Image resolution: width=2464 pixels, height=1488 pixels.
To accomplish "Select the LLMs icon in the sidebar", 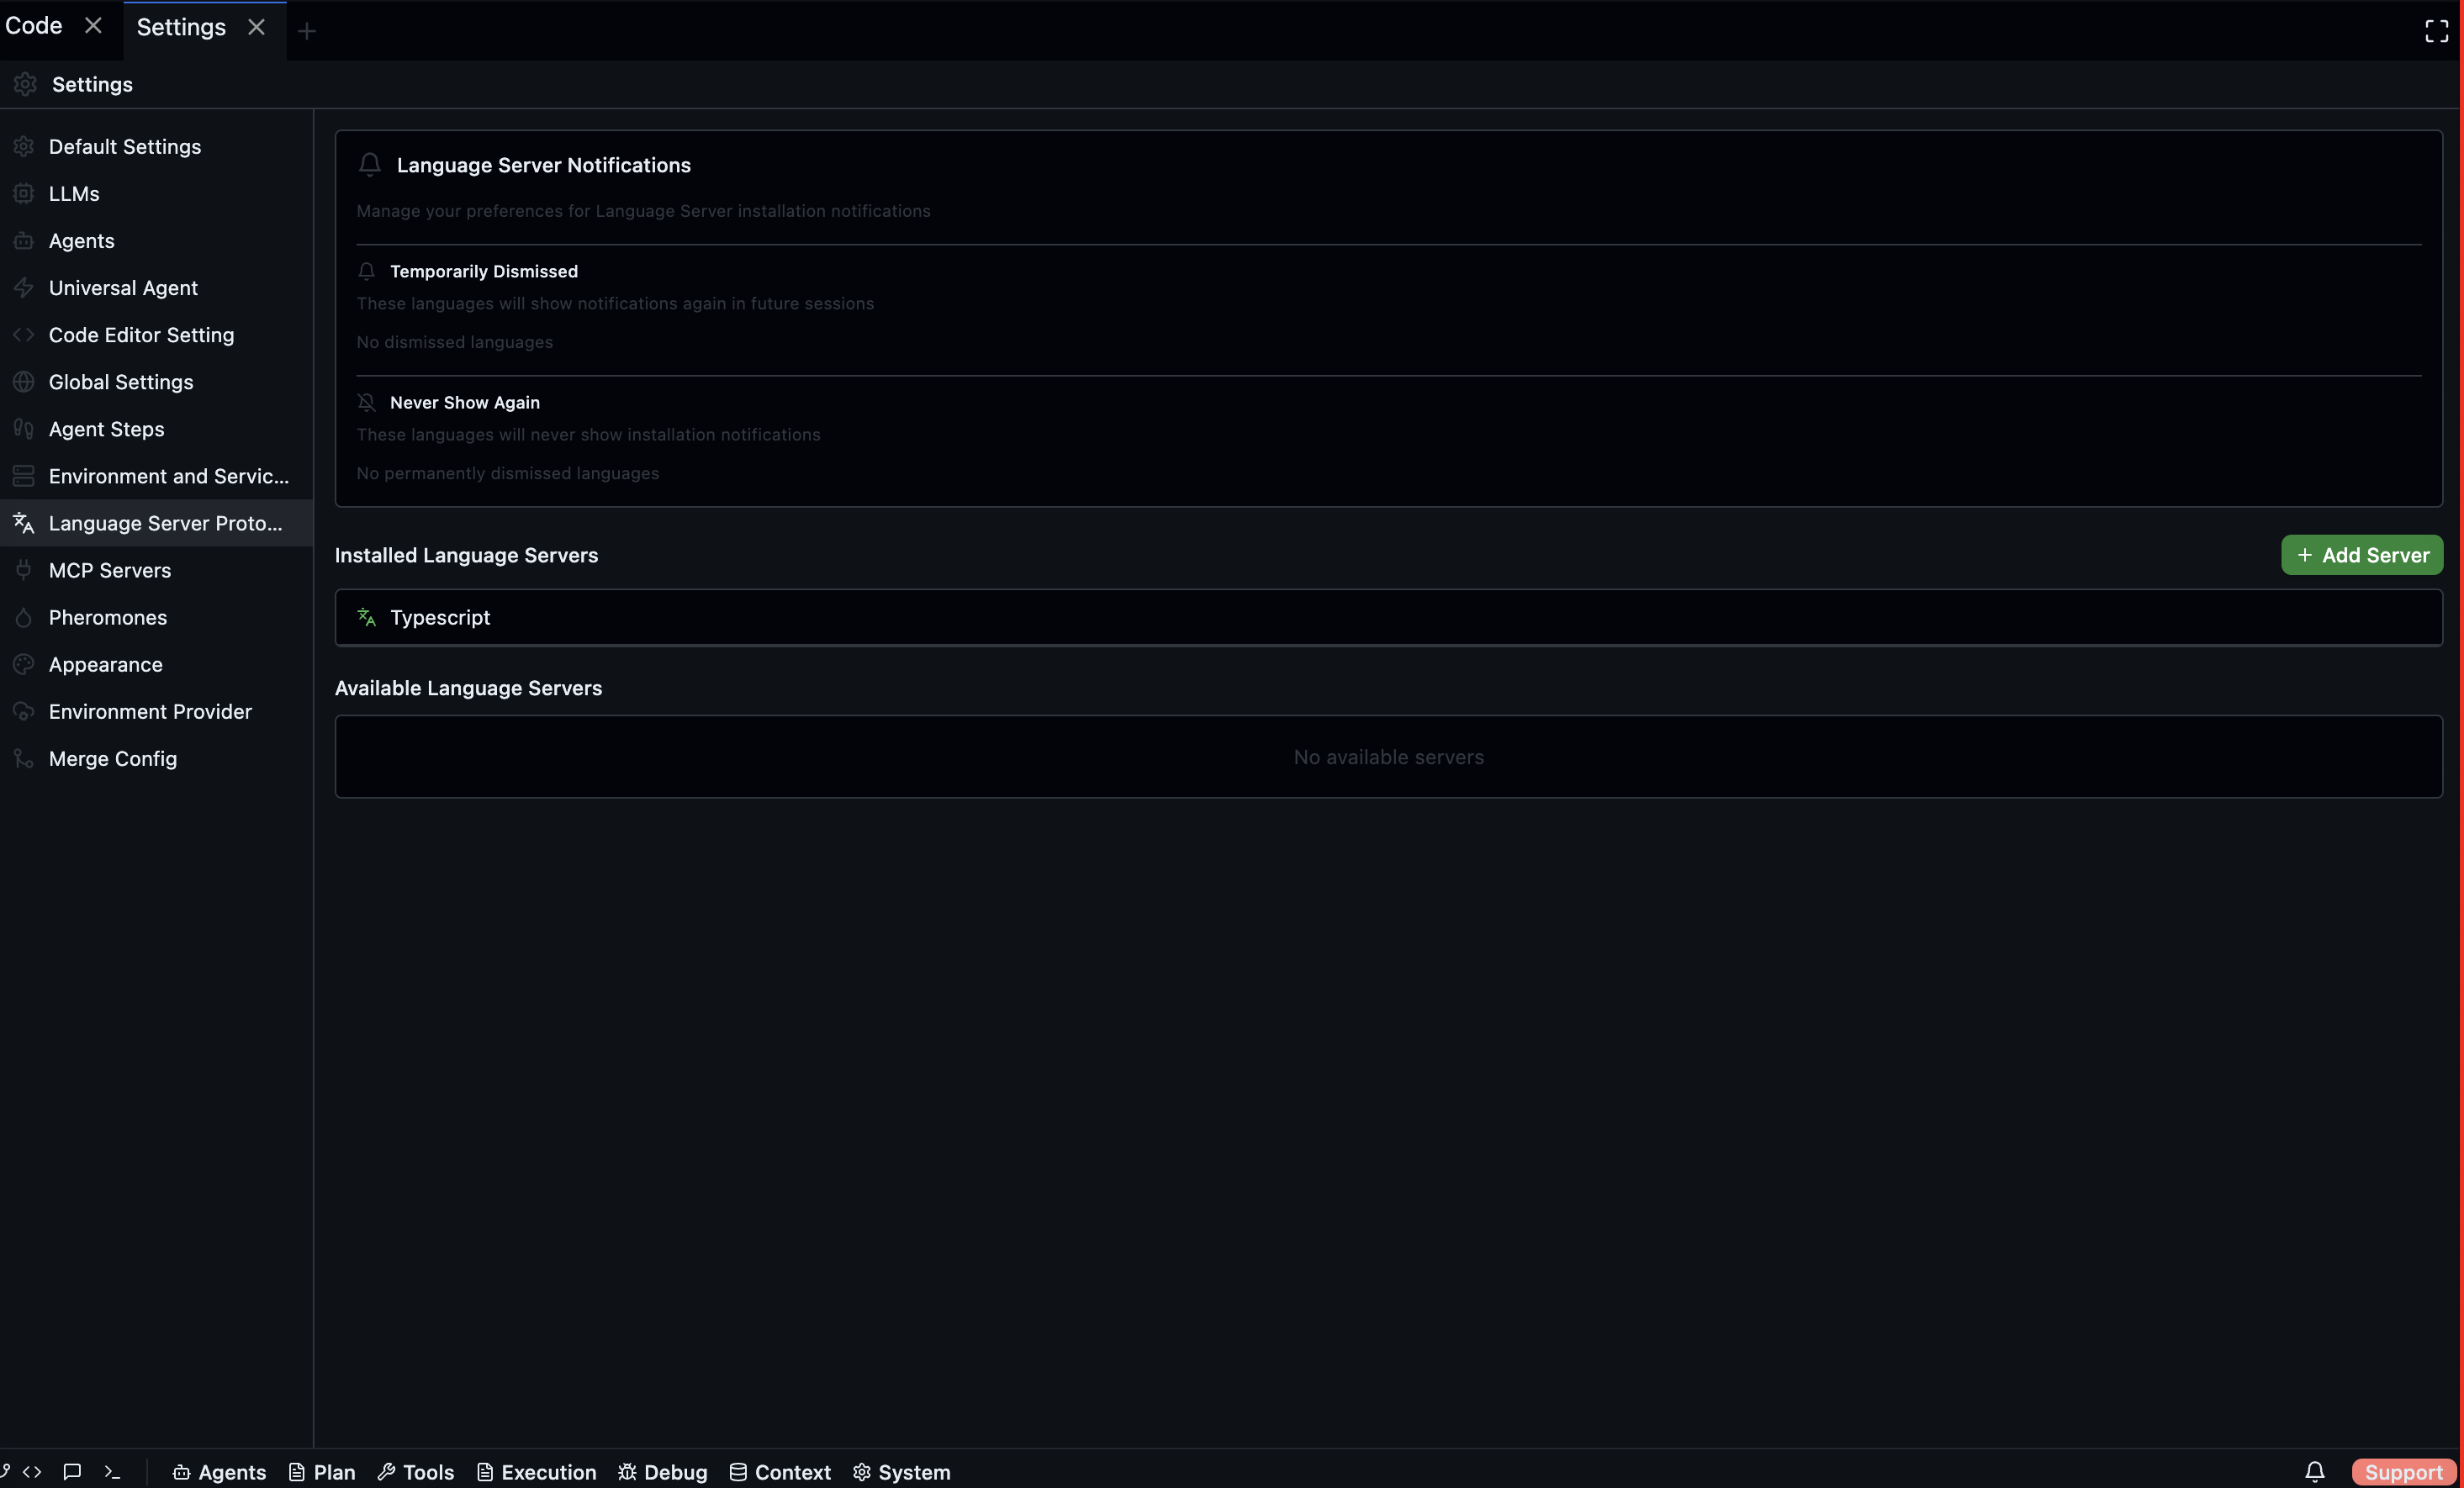I will 24,194.
